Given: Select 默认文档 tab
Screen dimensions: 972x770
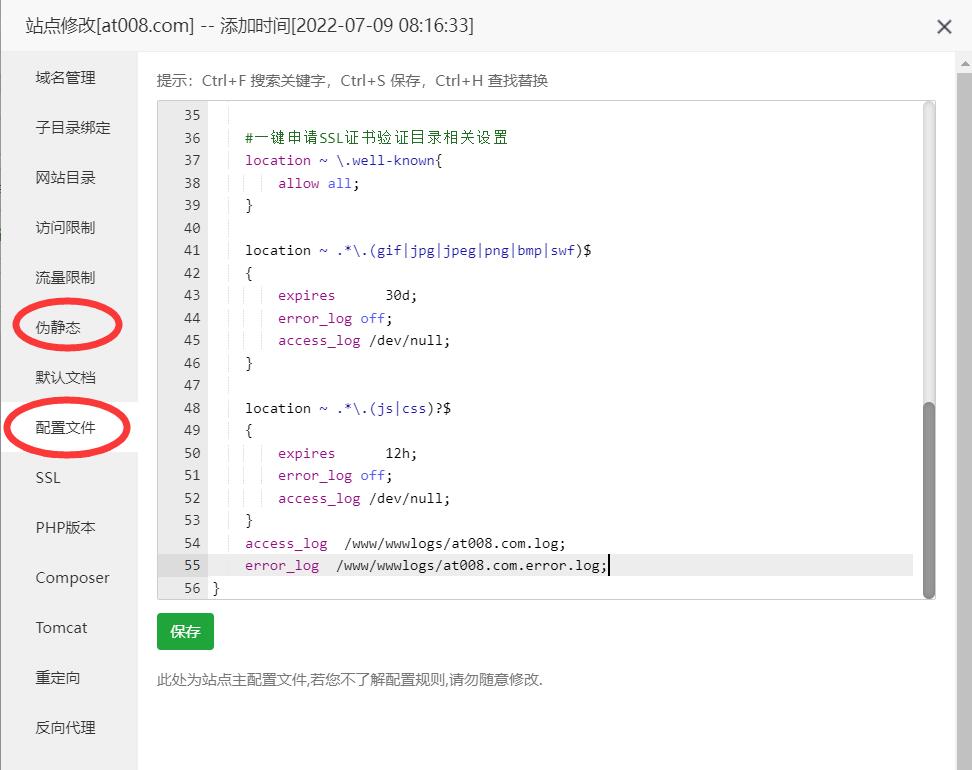Looking at the screenshot, I should [66, 378].
